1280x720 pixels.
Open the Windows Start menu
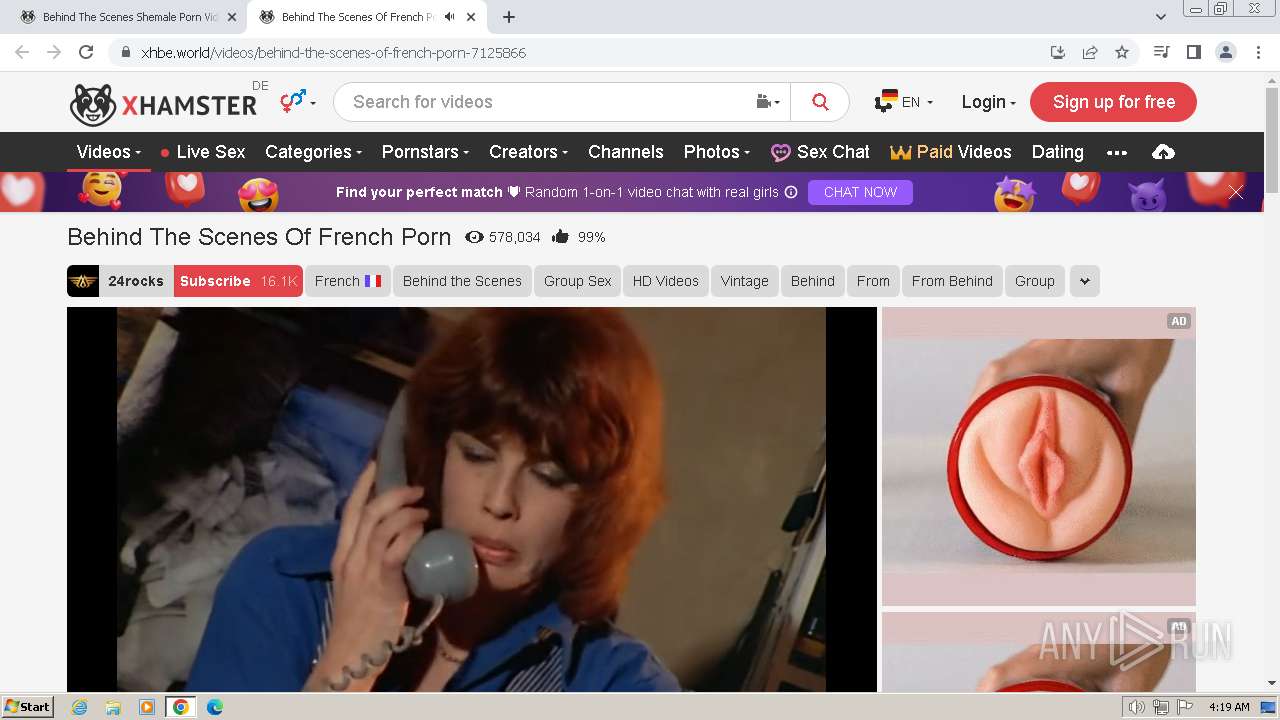click(x=28, y=707)
